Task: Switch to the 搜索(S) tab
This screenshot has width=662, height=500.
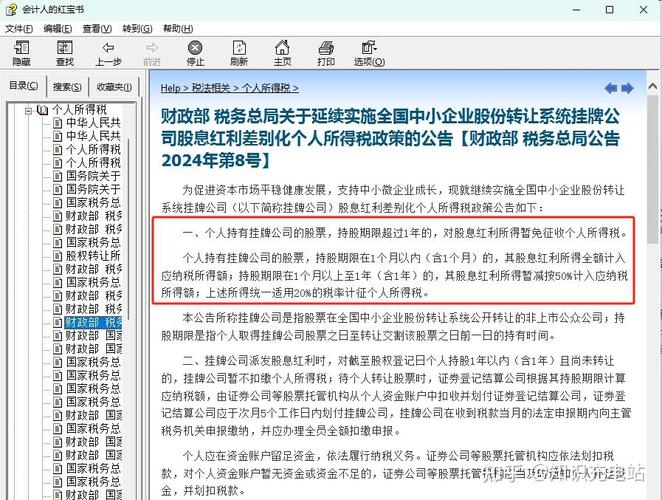Action: tap(67, 87)
